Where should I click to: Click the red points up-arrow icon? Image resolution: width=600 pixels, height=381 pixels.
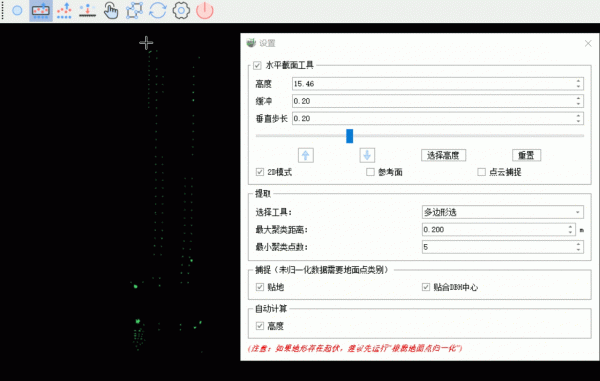(x=64, y=11)
